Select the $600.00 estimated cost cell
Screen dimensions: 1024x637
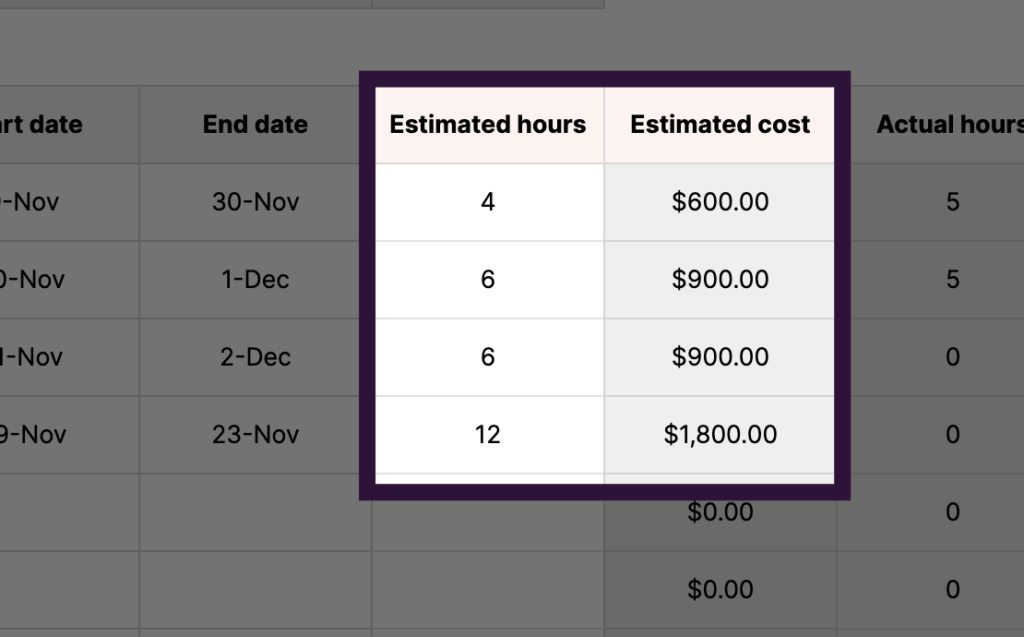click(720, 202)
